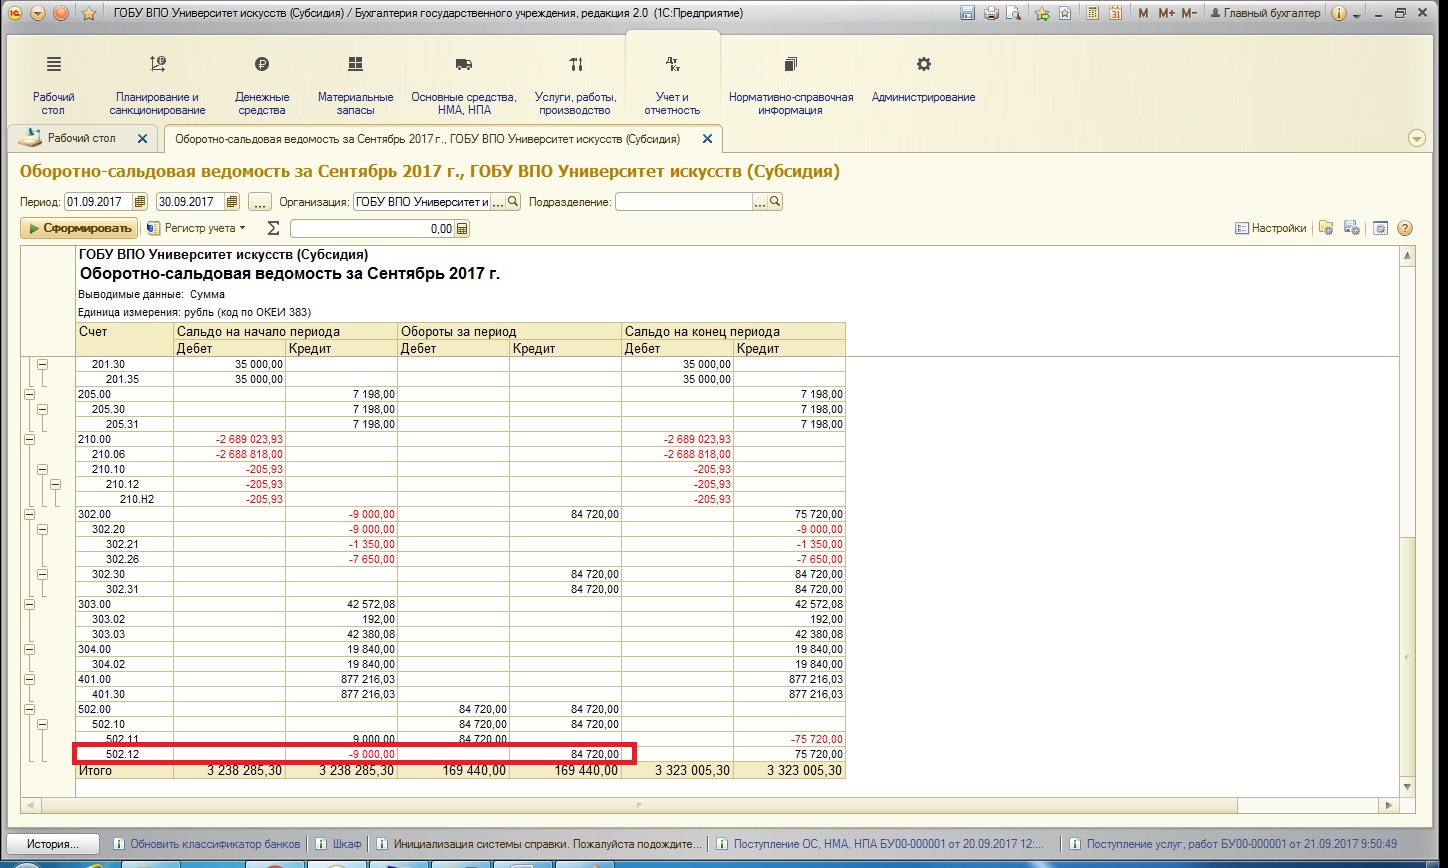The image size is (1448, 868).
Task: Click the end date field 30.09.2017
Action: point(190,202)
